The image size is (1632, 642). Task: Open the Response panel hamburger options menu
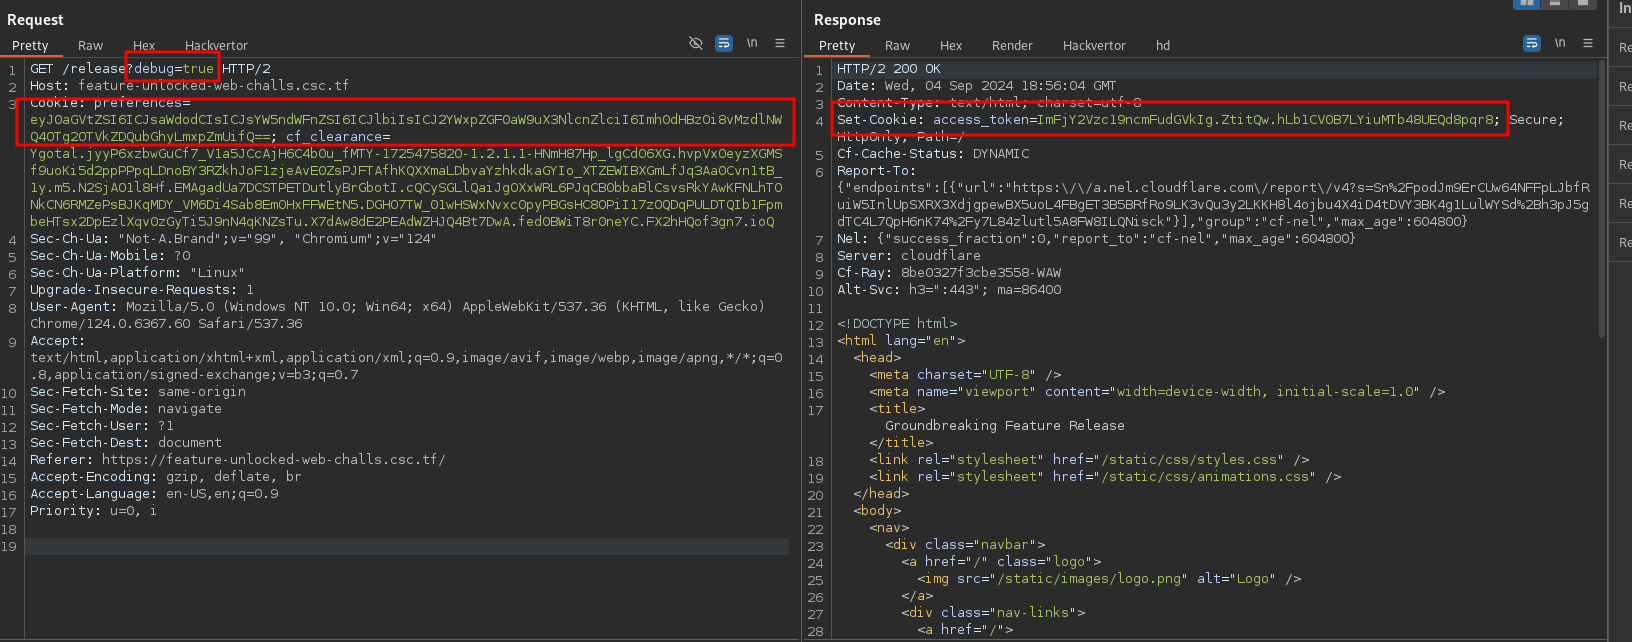(x=1588, y=43)
